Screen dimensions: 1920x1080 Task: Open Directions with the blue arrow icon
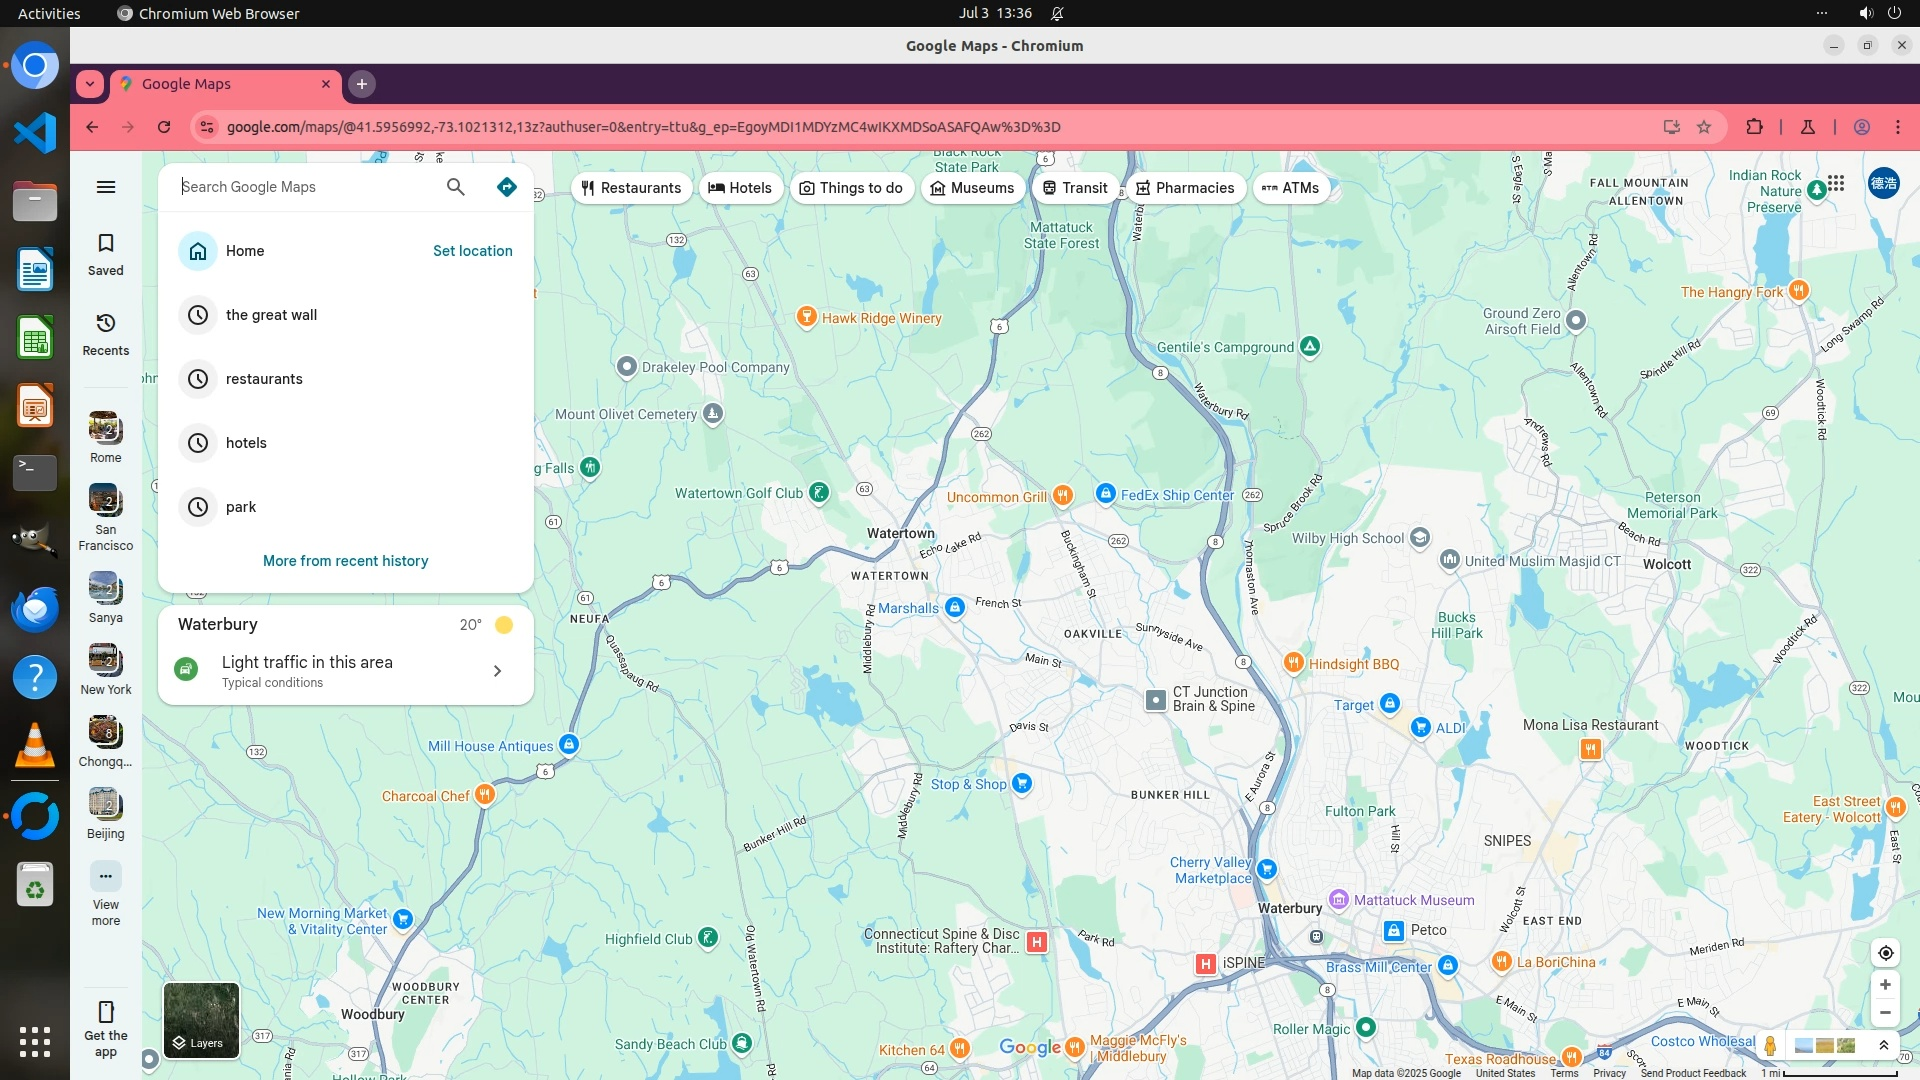pyautogui.click(x=507, y=187)
